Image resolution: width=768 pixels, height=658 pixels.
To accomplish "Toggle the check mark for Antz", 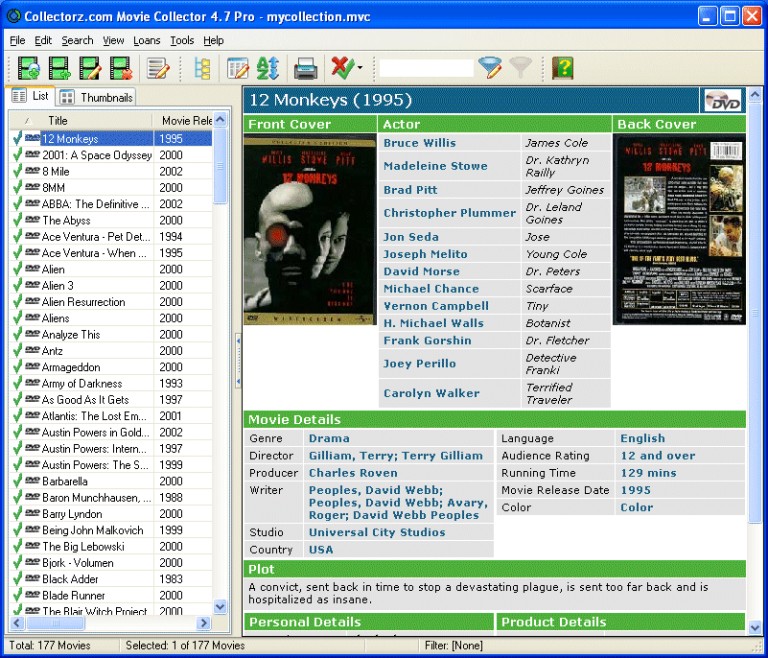I will tap(17, 351).
